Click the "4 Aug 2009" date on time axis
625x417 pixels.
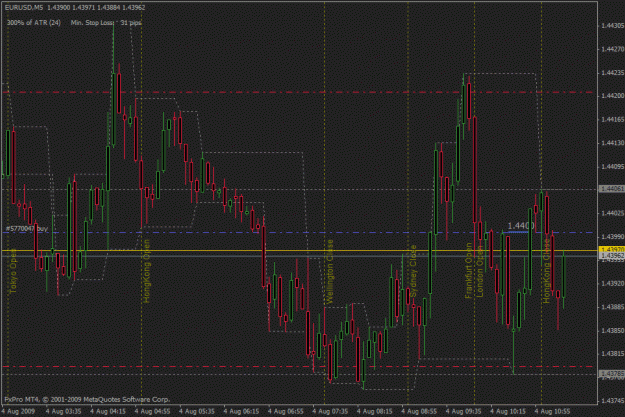click(x=18, y=411)
